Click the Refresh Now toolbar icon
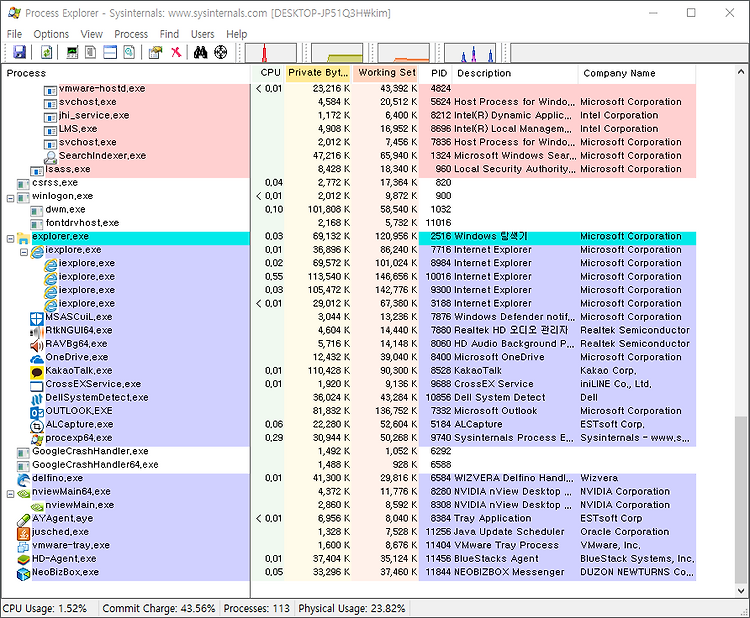This screenshot has width=750, height=618. pyautogui.click(x=46, y=52)
